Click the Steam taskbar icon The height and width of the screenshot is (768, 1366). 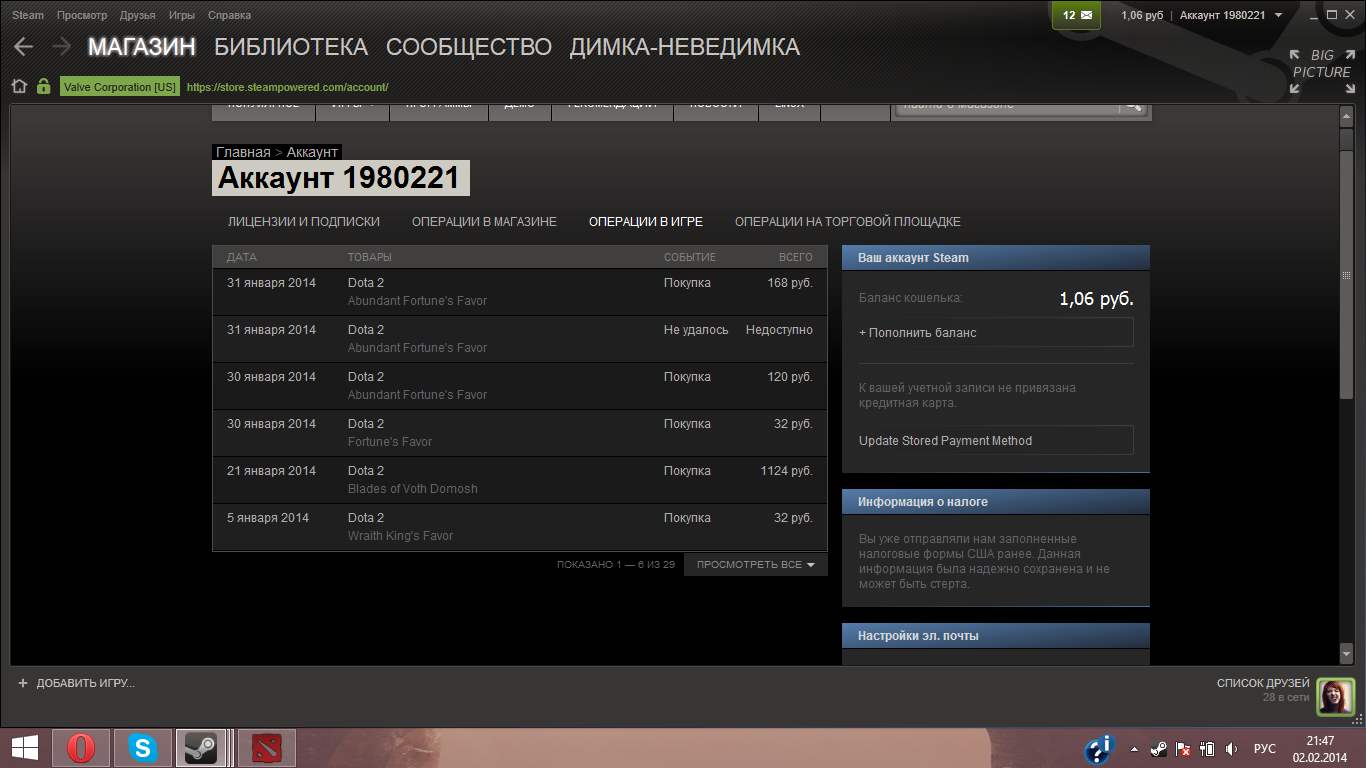(201, 748)
